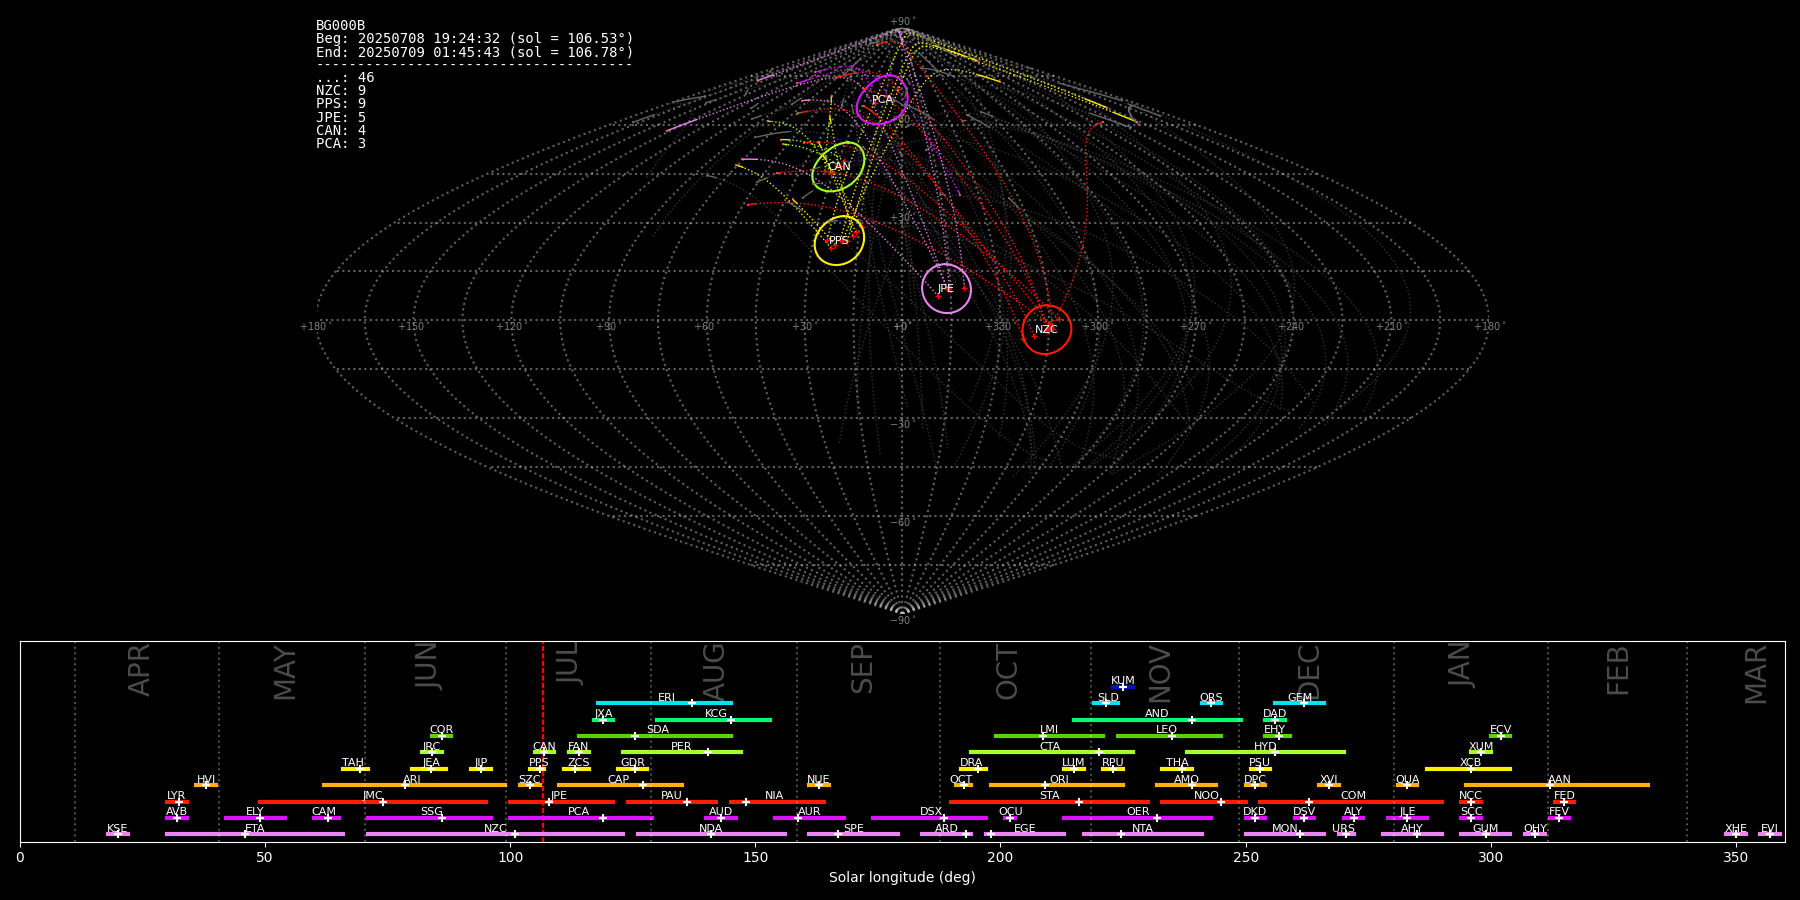The width and height of the screenshot is (1800, 900).
Task: Click the PCA radiant circle on sky map
Action: [882, 100]
